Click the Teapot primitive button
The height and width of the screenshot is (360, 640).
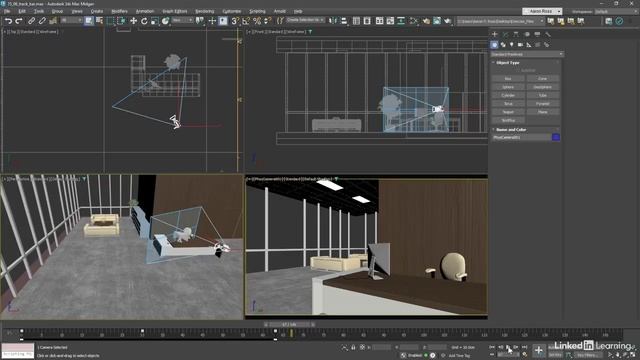click(x=508, y=112)
